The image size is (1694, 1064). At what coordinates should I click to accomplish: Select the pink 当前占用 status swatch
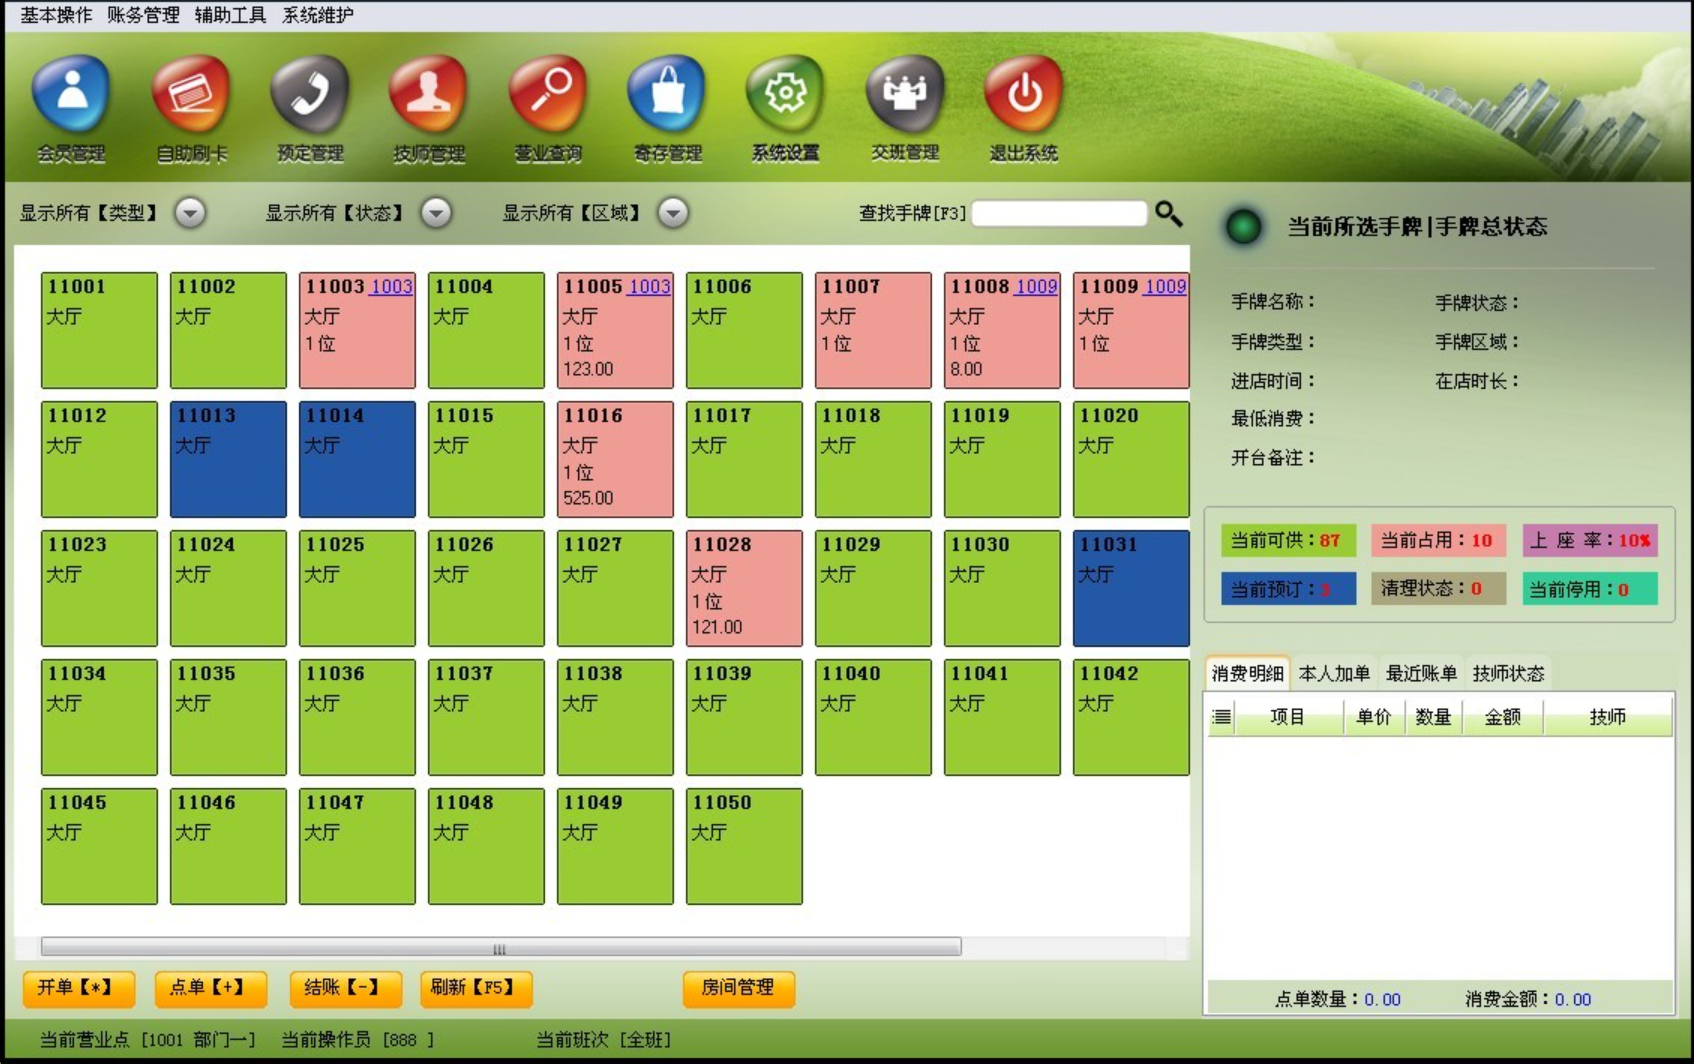click(1438, 540)
